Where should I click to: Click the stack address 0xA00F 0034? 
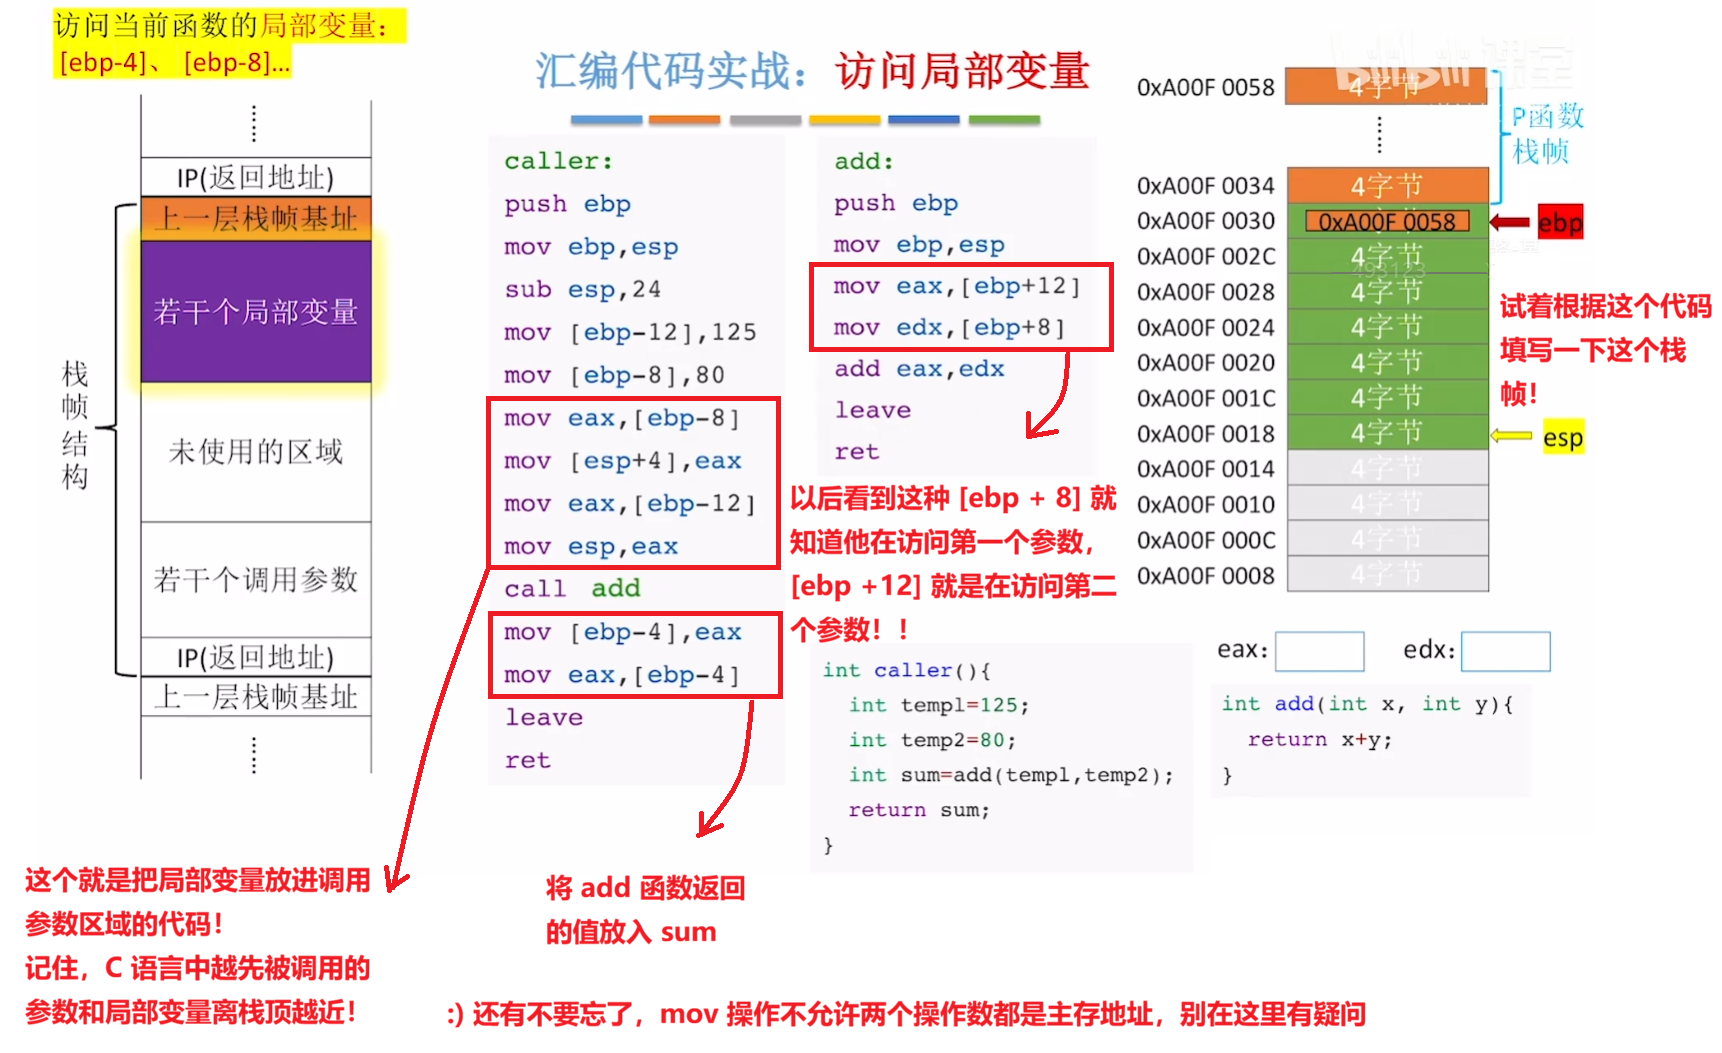tap(1206, 186)
